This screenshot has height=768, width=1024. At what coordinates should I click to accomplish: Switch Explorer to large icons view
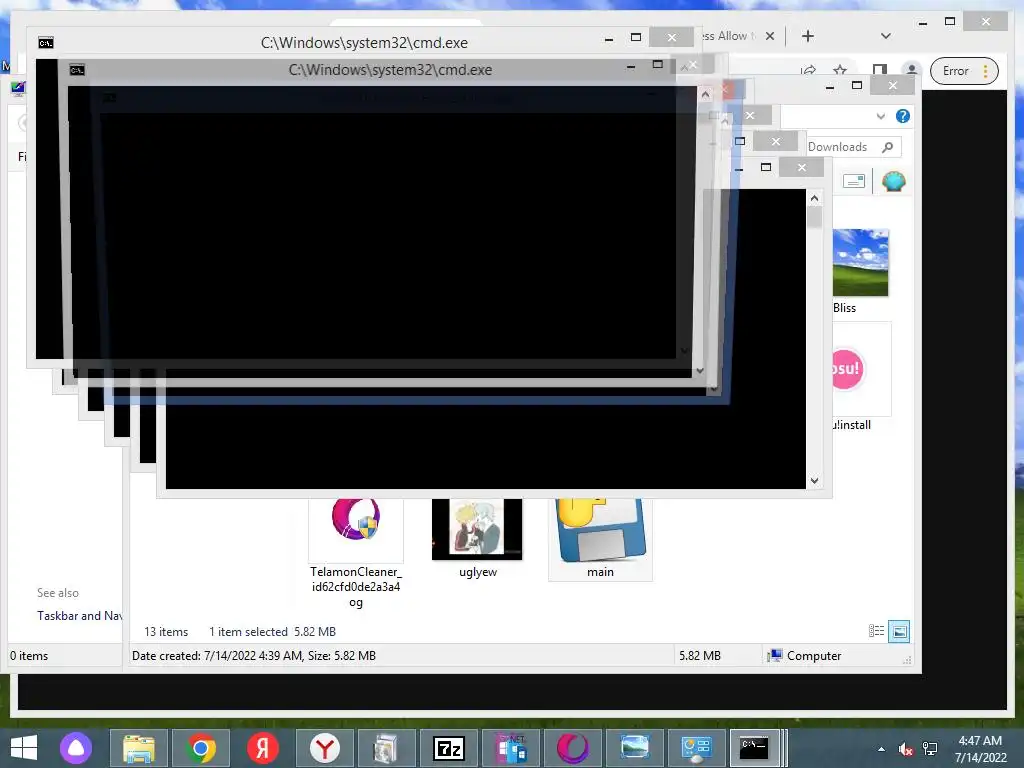[899, 631]
